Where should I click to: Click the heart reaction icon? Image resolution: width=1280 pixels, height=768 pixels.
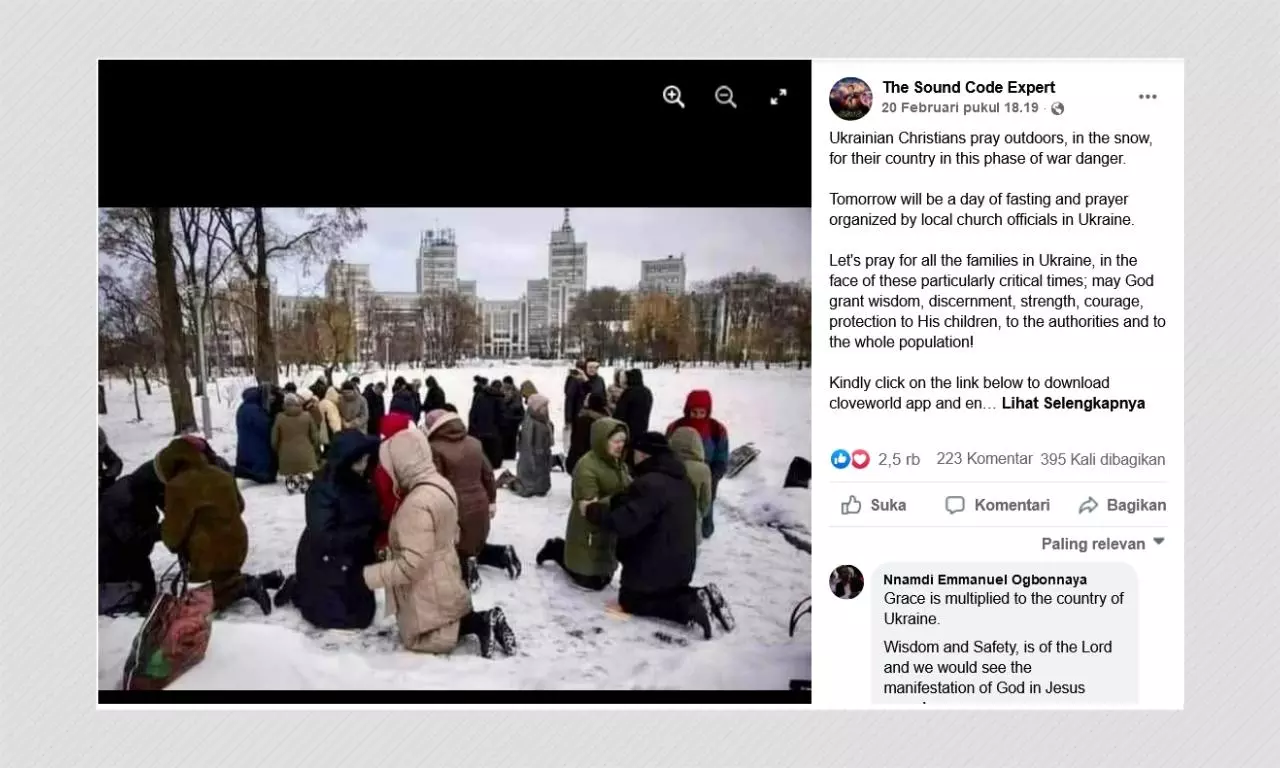pyautogui.click(x=860, y=459)
